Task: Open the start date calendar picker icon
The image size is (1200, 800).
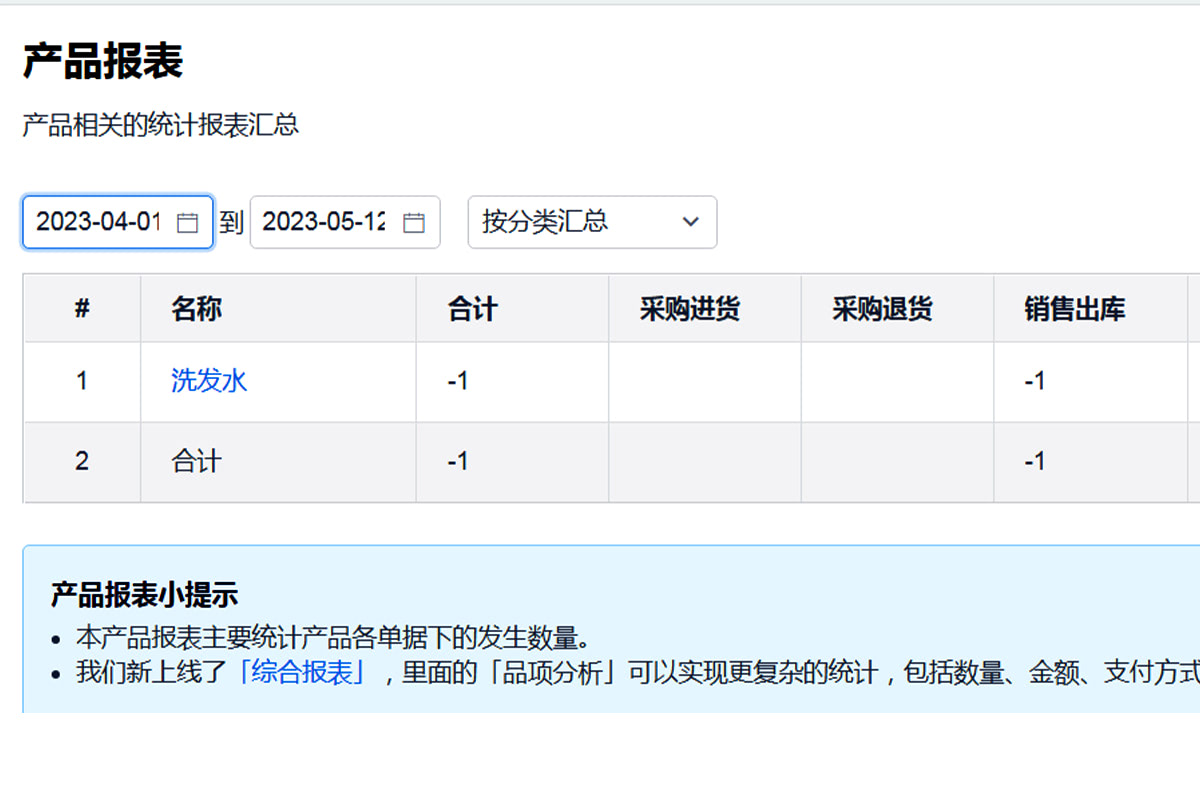Action: [186, 222]
